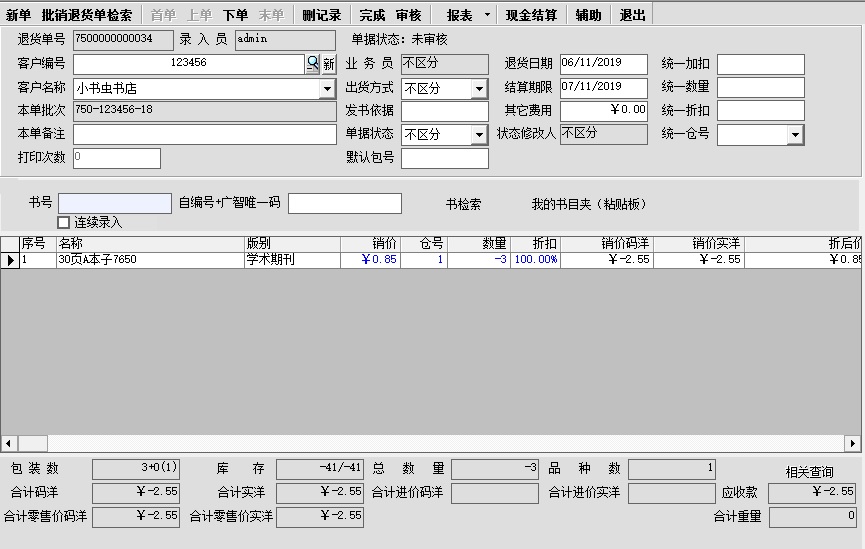Click 报表 toolbar item

[x=460, y=15]
